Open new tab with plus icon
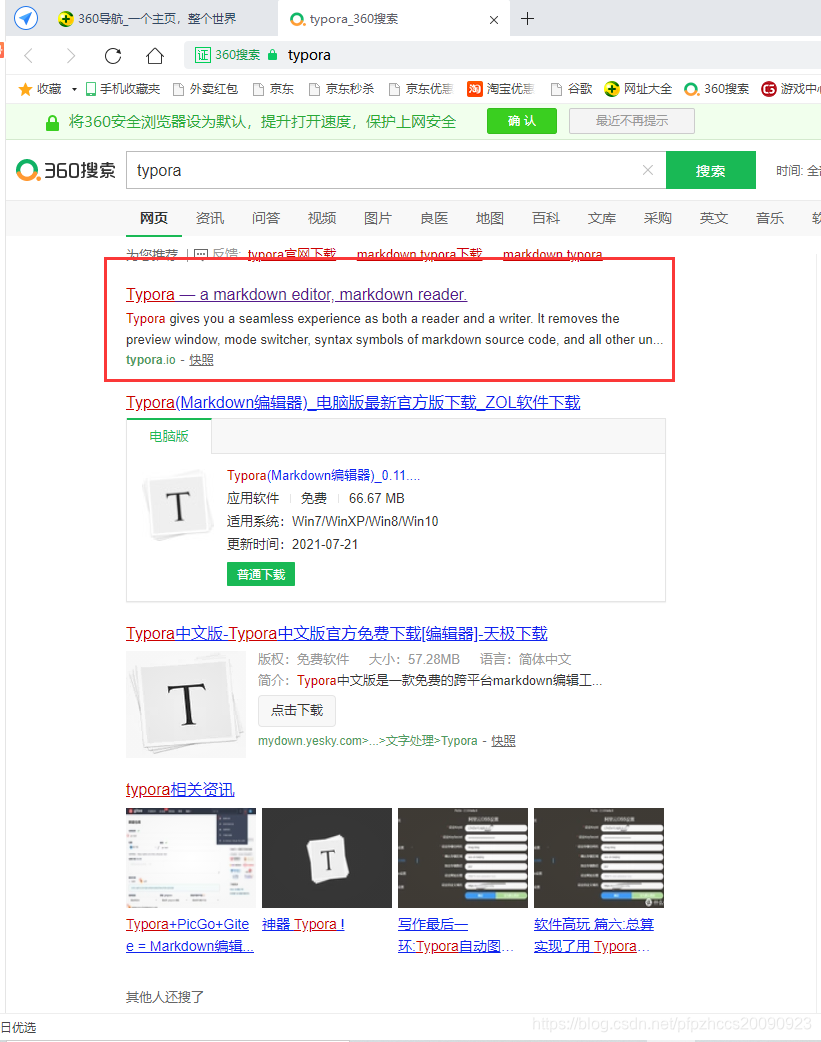The image size is (821, 1042). [x=527, y=19]
